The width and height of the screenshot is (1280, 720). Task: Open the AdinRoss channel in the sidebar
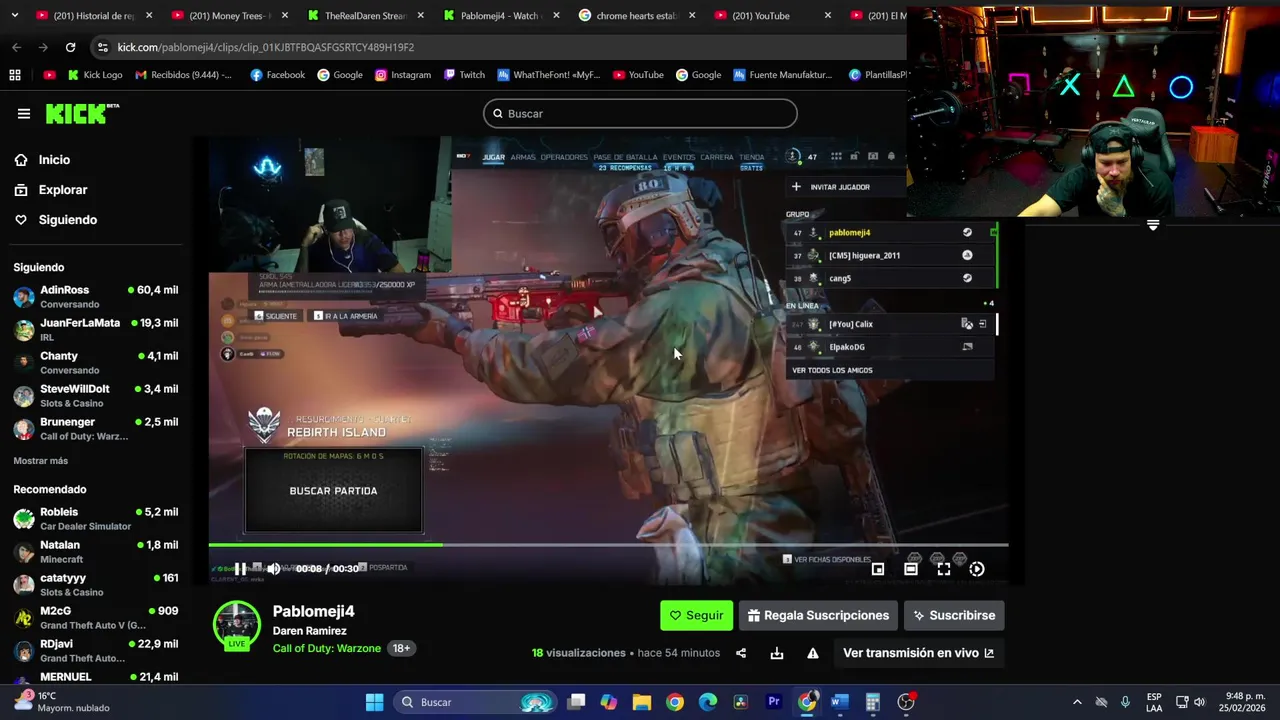95,297
